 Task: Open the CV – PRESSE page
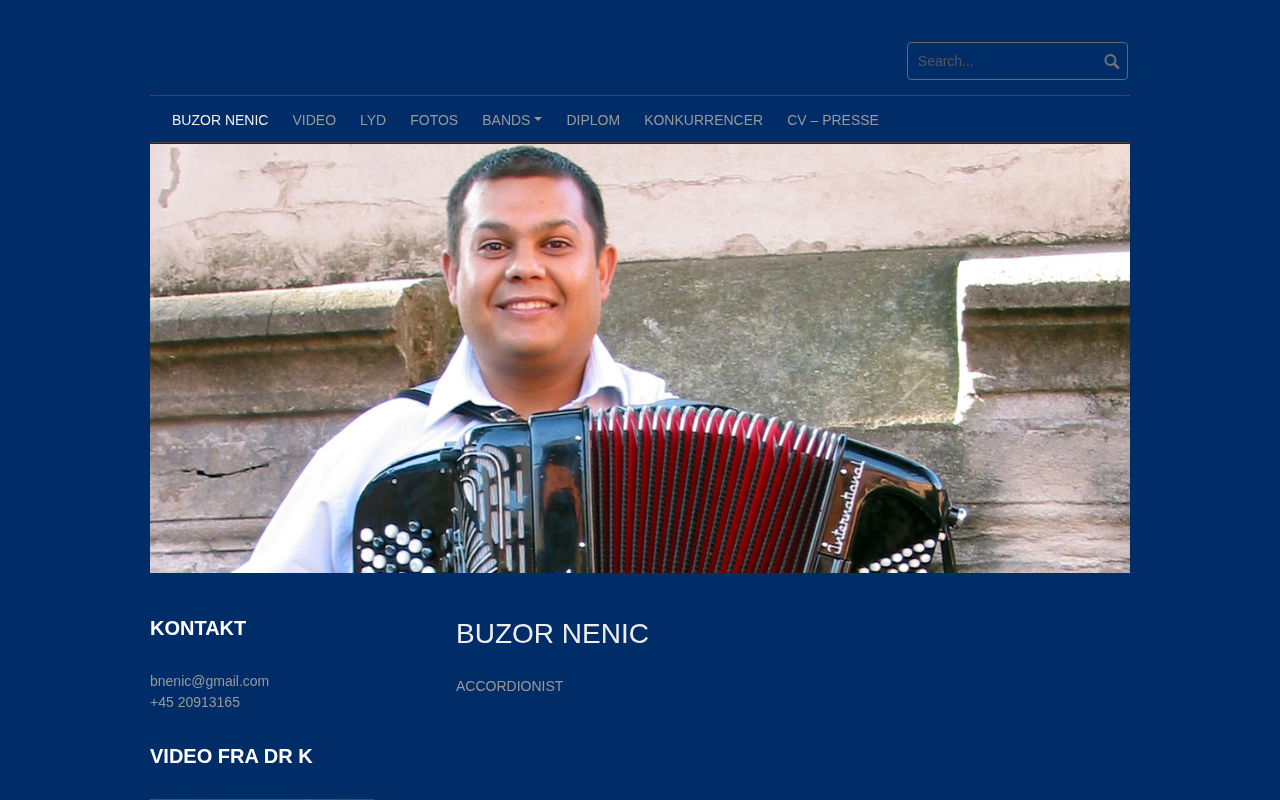833,120
